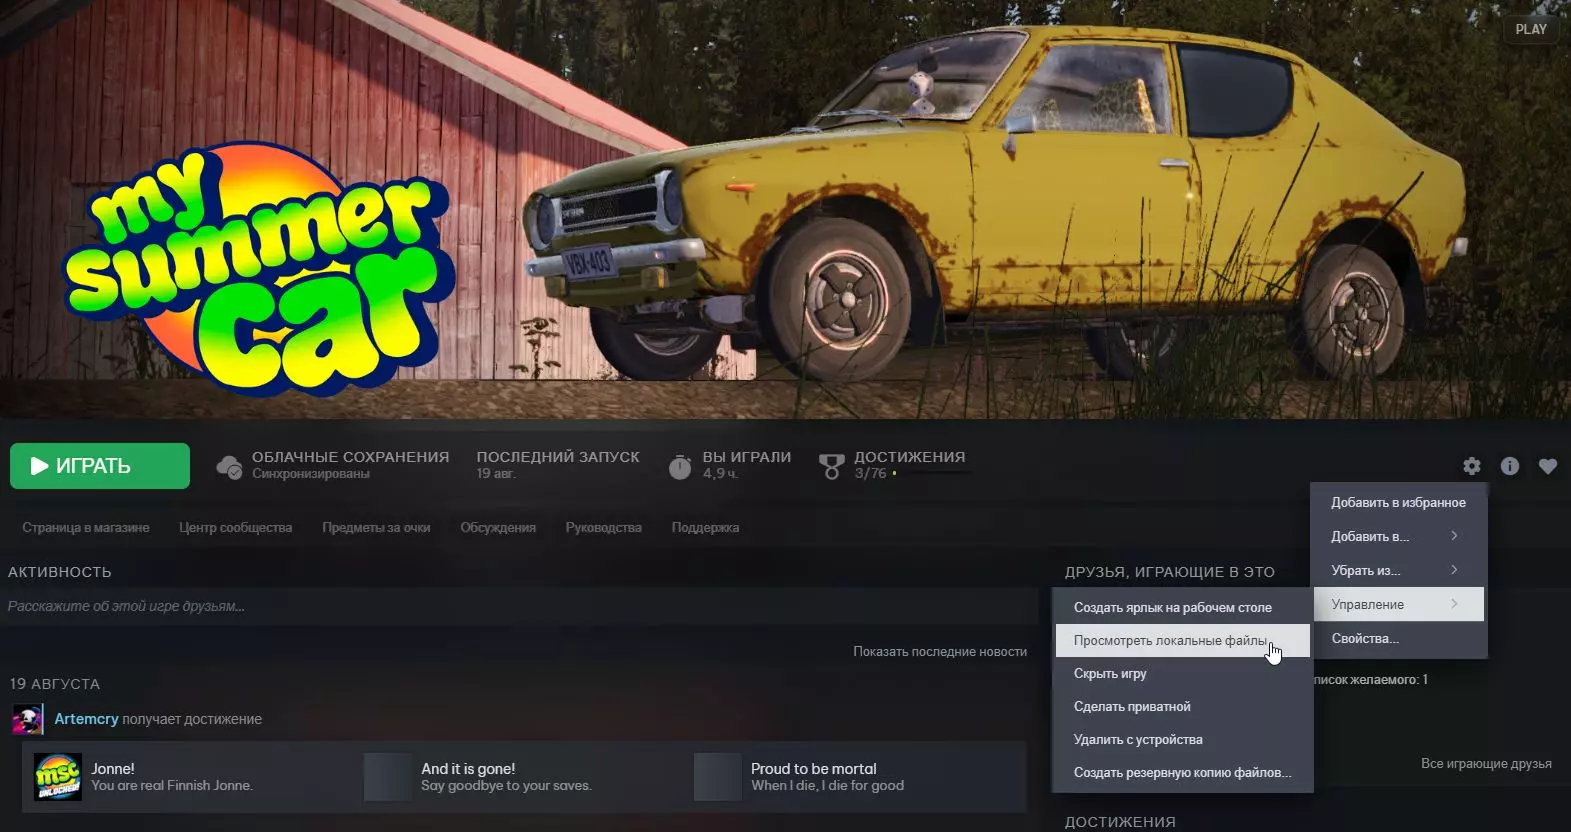
Task: Open the Jonne! achievement icon
Action: 58,777
